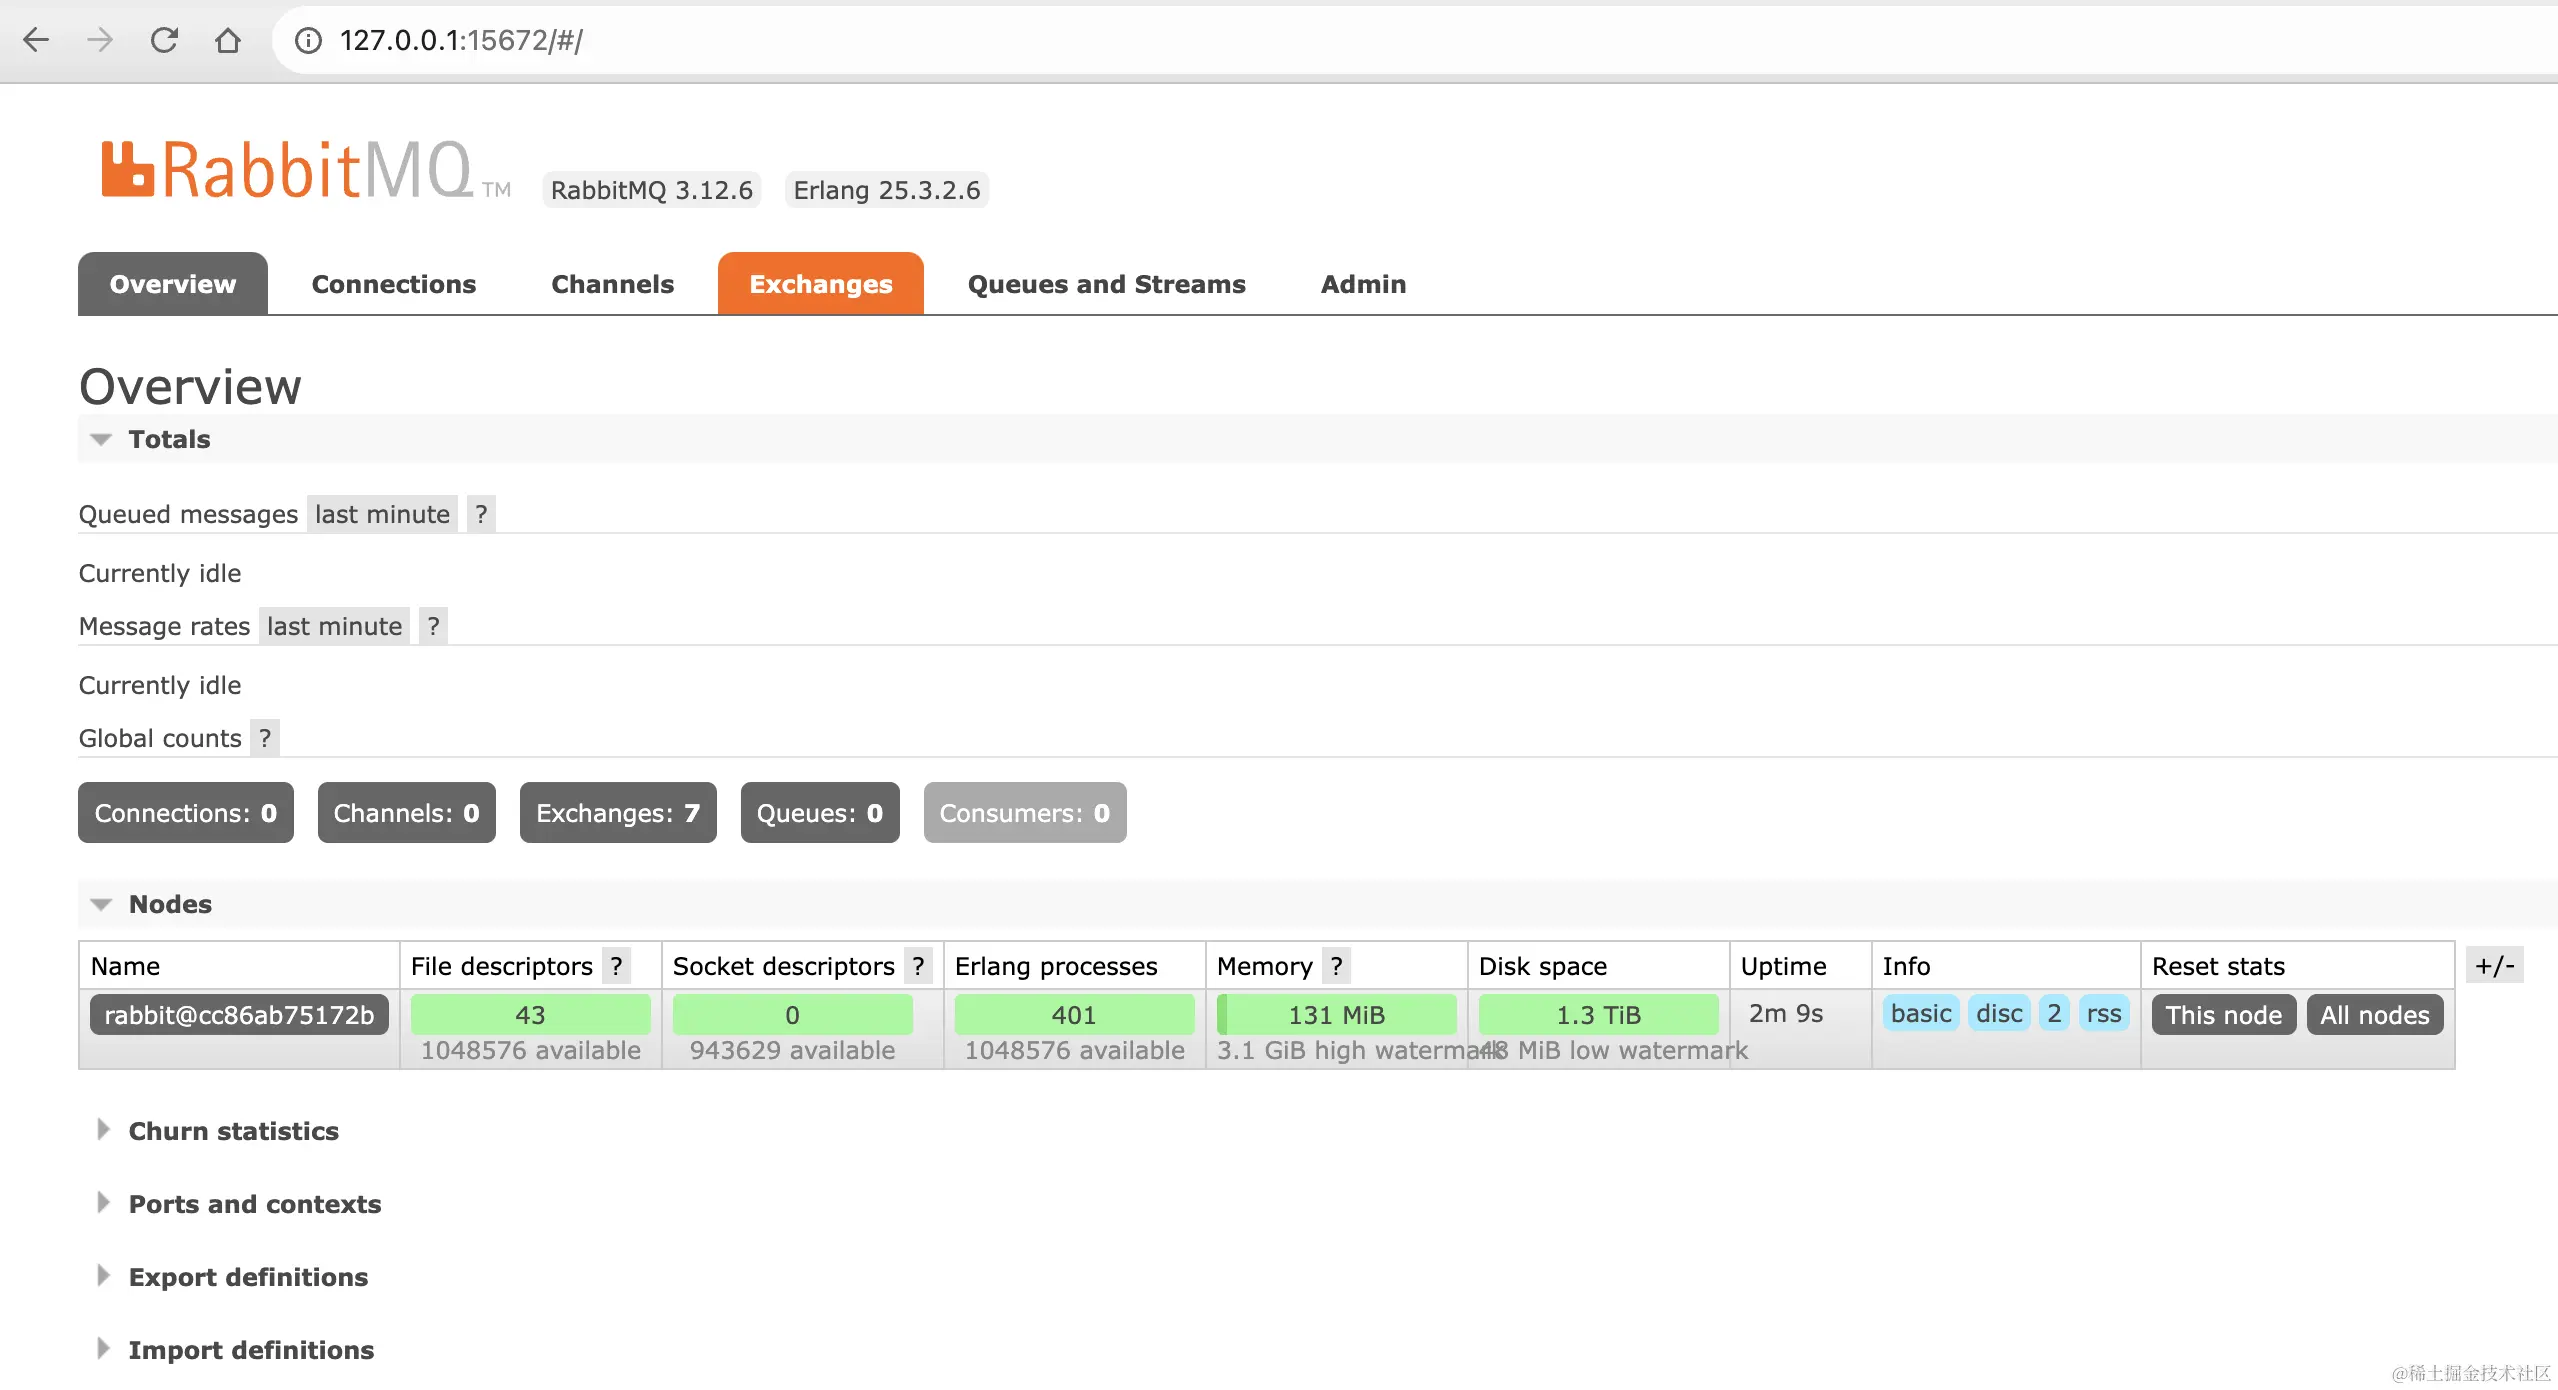Image resolution: width=2558 pixels, height=1390 pixels.
Task: Toggle node table columns with +/- button
Action: tap(2494, 966)
